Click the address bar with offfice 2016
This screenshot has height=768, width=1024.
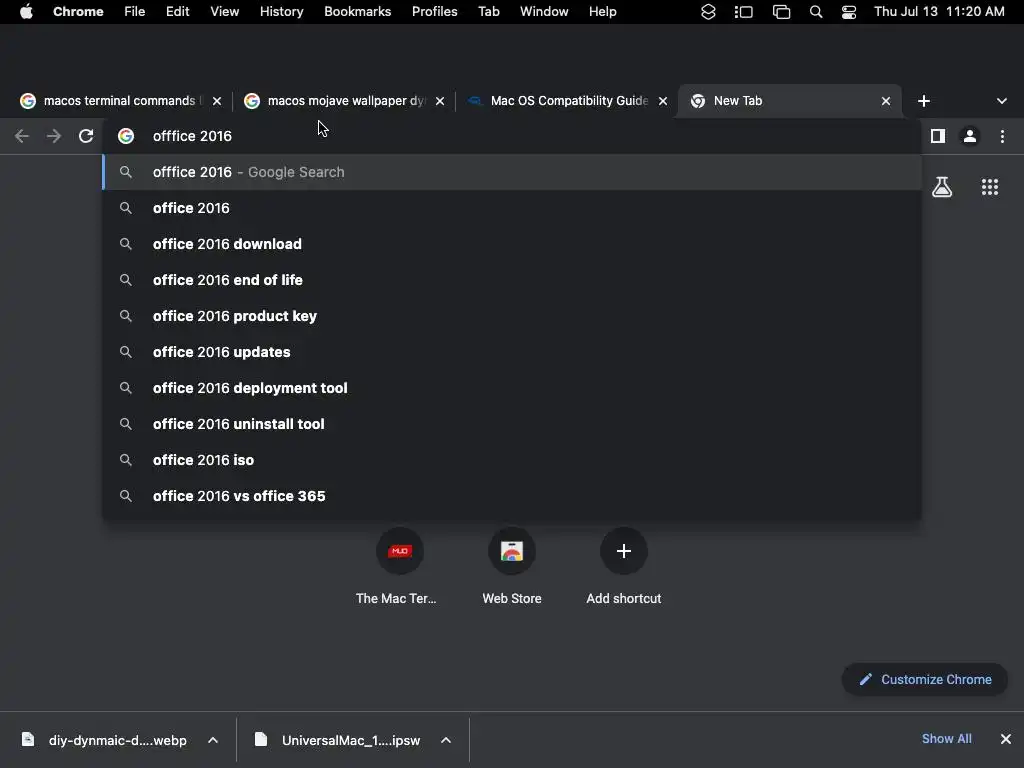(x=513, y=136)
